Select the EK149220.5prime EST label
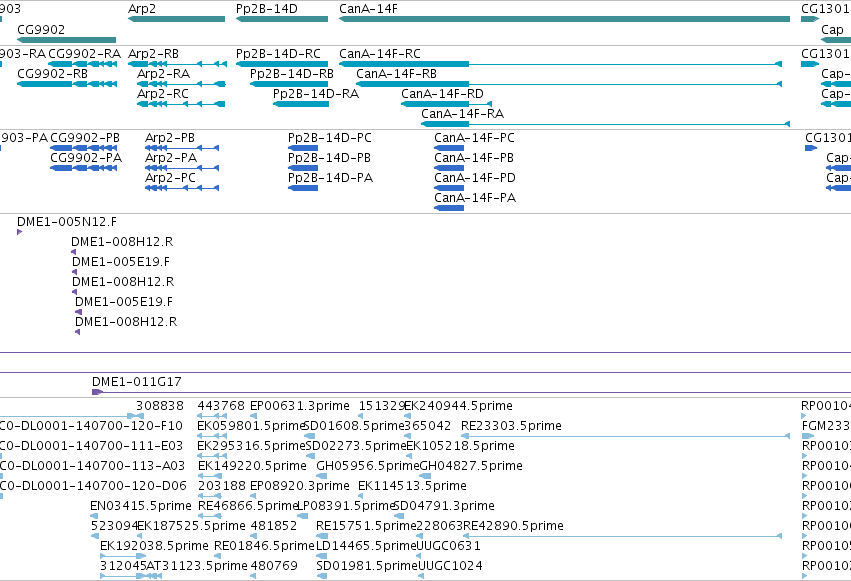 (252, 465)
